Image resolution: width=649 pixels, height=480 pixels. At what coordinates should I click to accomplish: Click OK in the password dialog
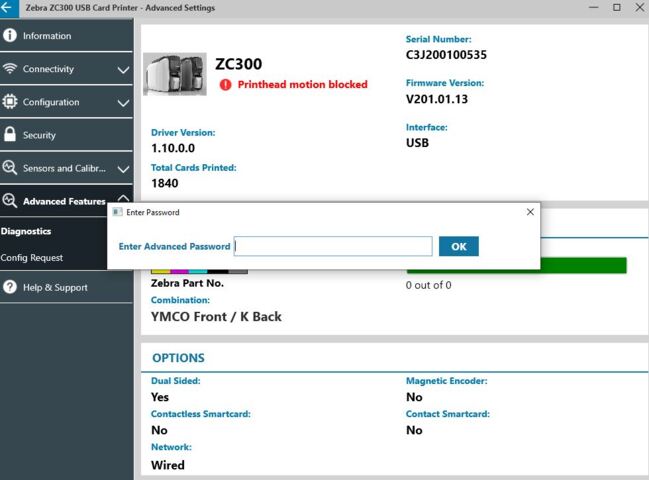tap(459, 246)
